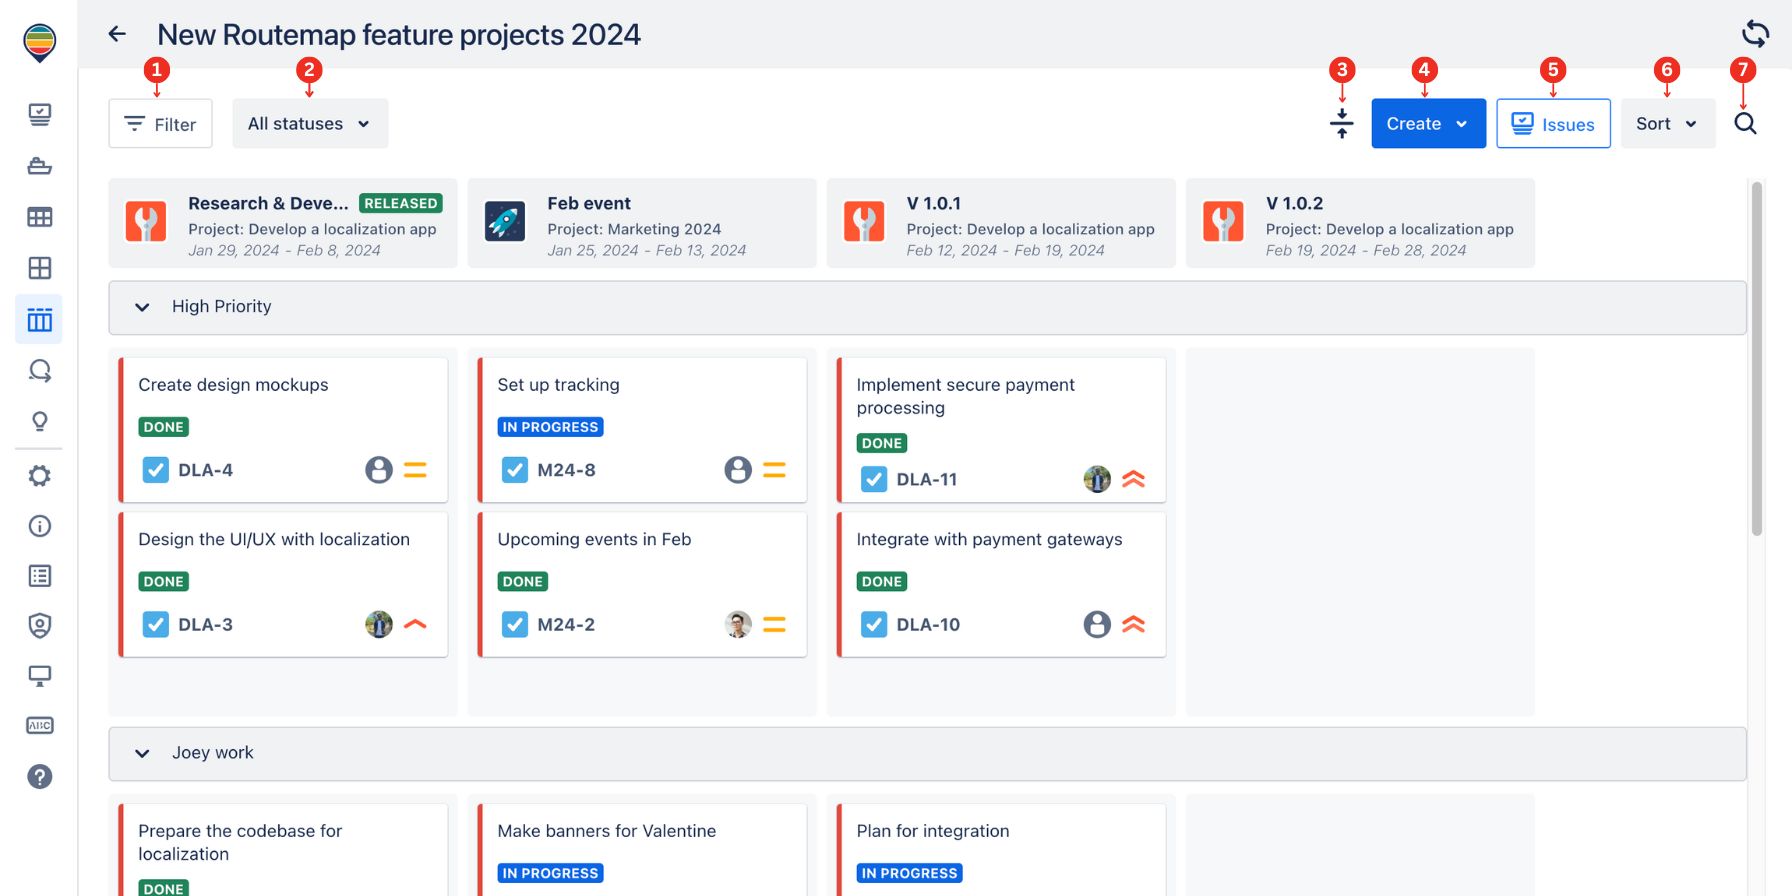Click the Issues button
This screenshot has height=896, width=1792.
[x=1553, y=124]
